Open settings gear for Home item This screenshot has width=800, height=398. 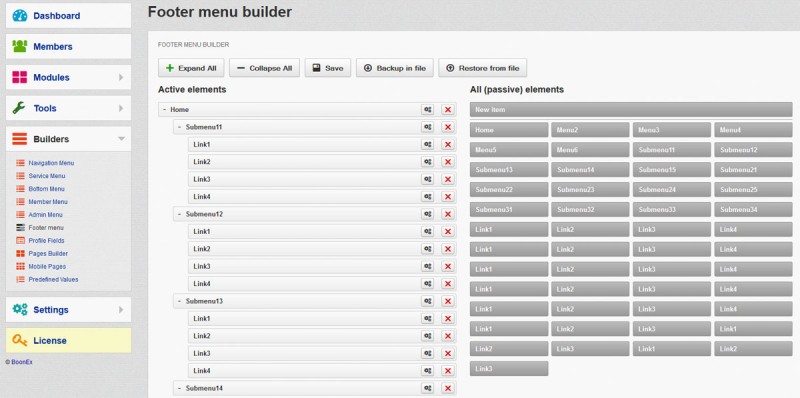coord(428,110)
